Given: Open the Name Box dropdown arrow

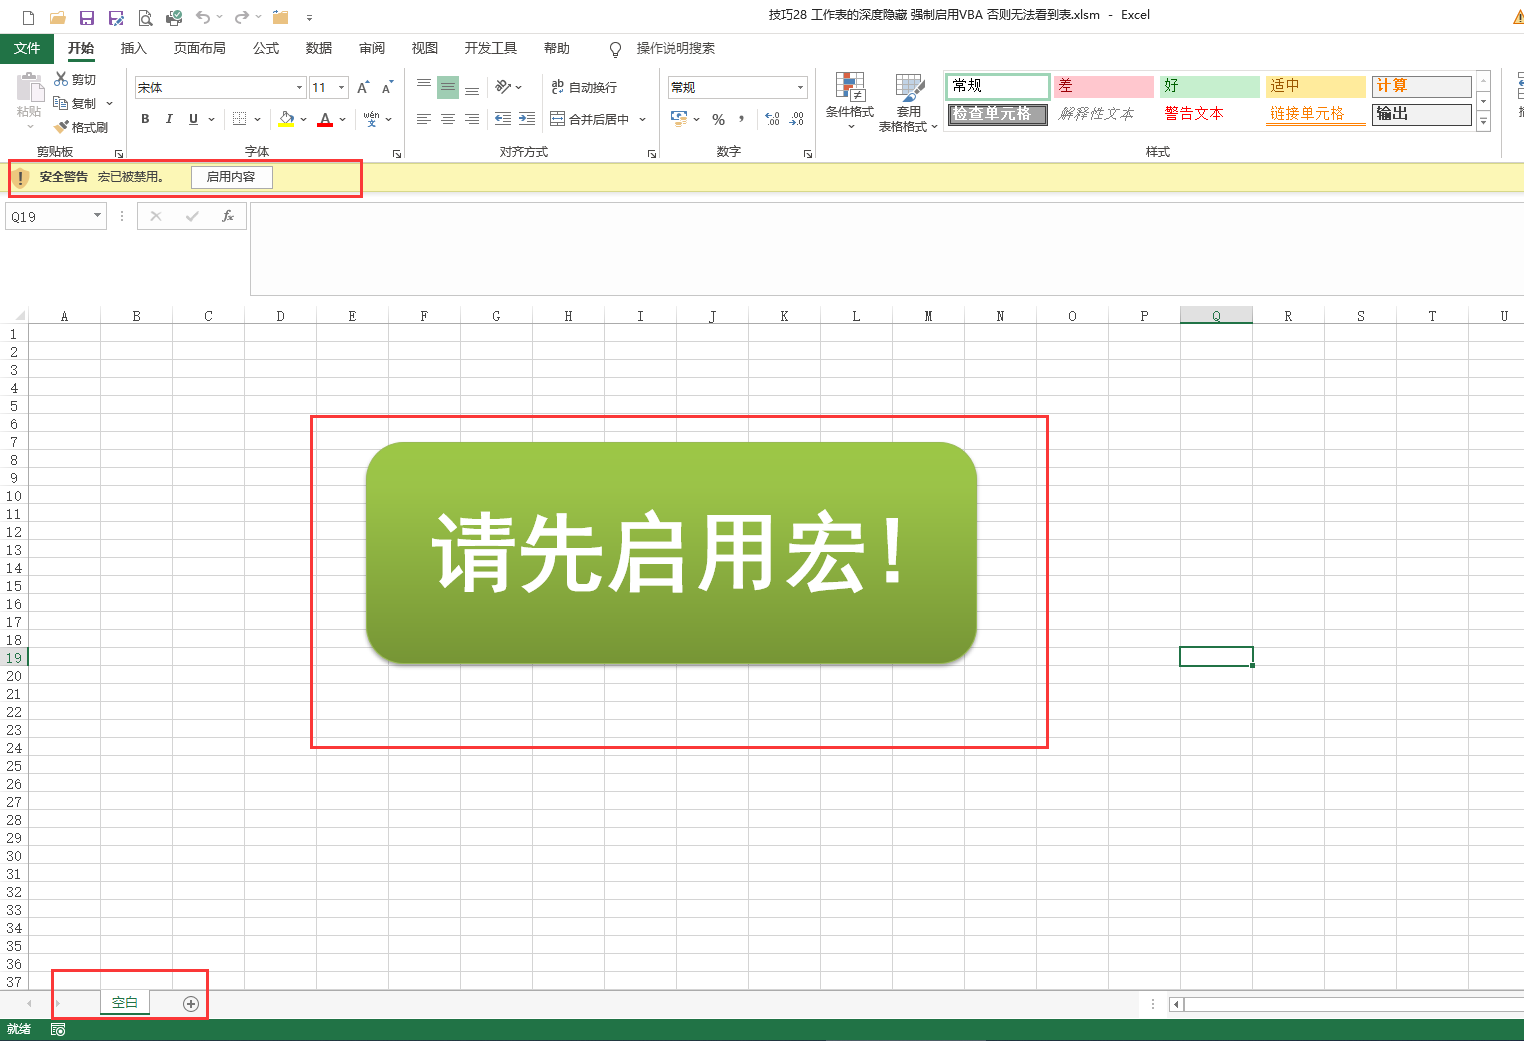Looking at the screenshot, I should (97, 216).
